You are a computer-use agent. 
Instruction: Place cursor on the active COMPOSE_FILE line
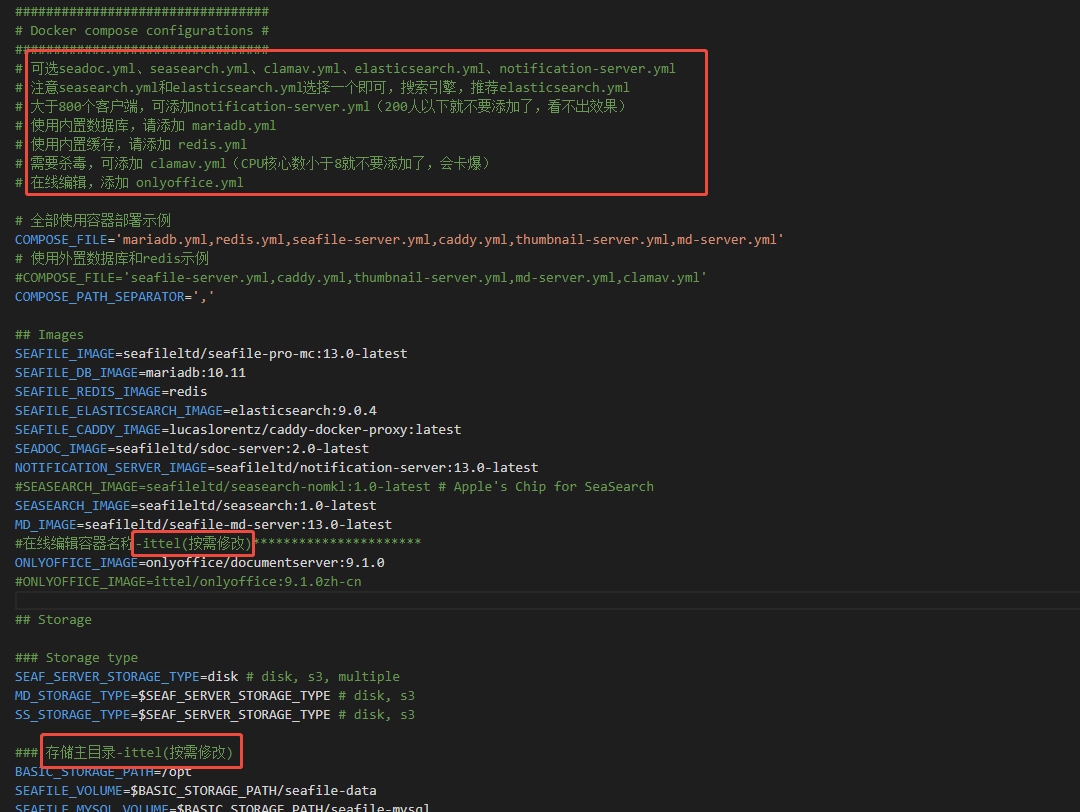398,240
